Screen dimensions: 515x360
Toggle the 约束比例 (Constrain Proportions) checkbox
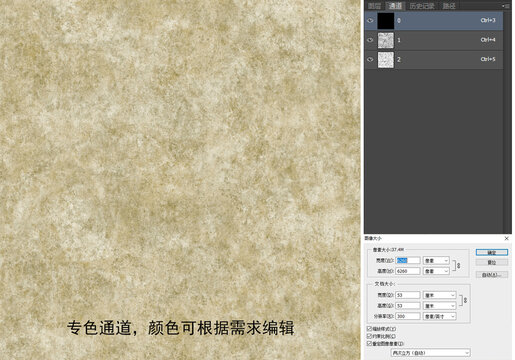369,336
